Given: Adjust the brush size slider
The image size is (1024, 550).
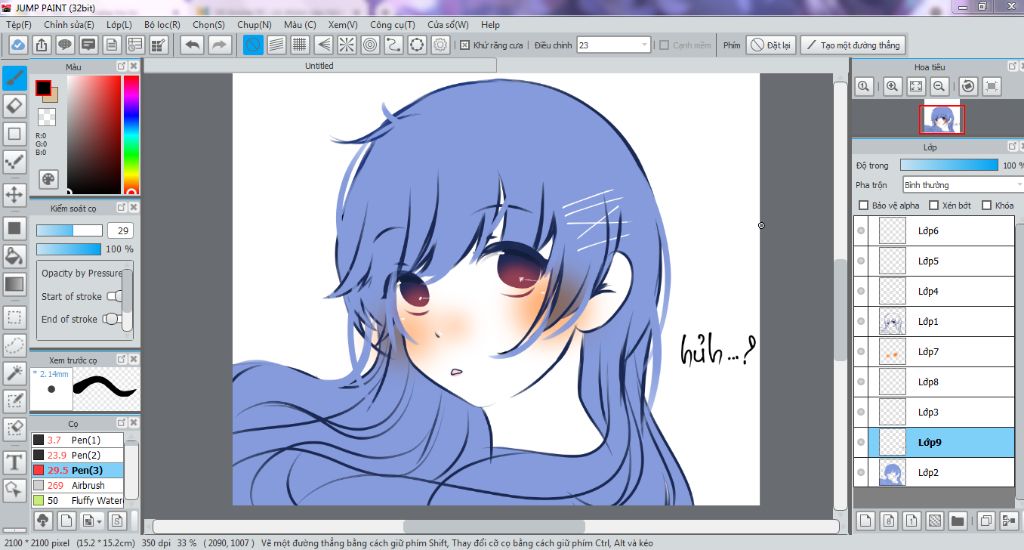Looking at the screenshot, I should (x=69, y=231).
